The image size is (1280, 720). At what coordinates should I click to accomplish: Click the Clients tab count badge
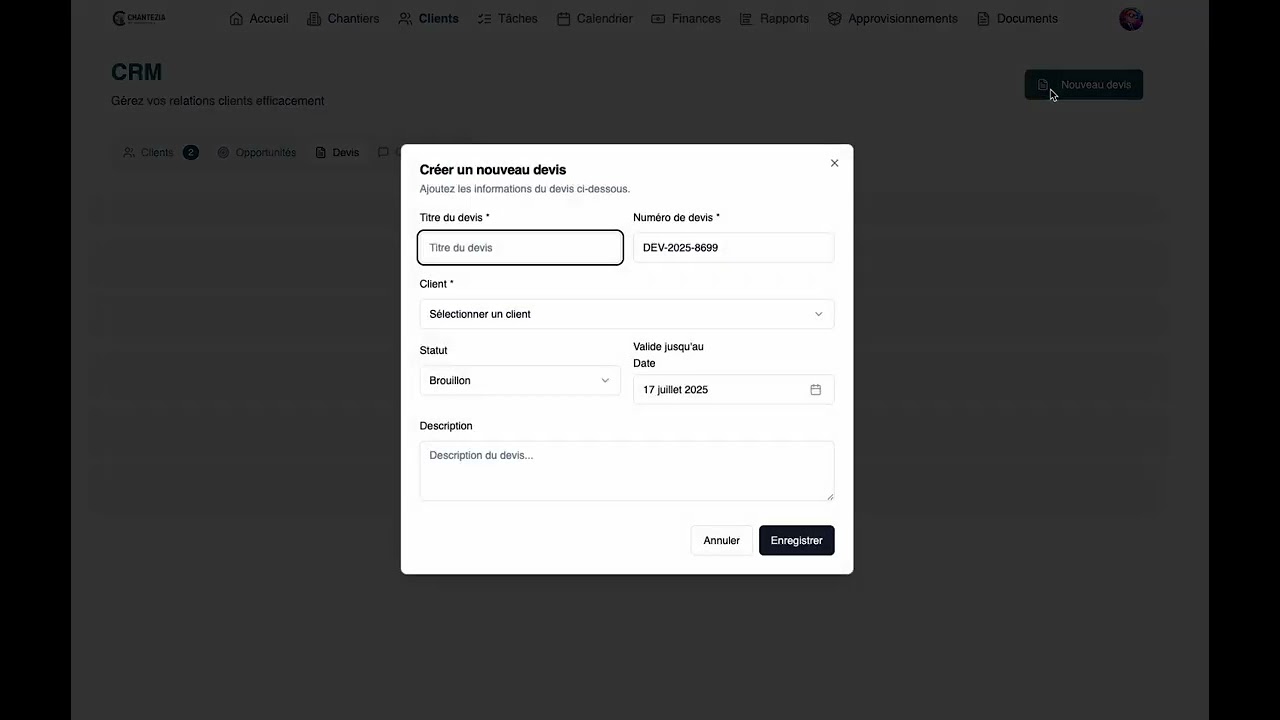[x=191, y=153]
